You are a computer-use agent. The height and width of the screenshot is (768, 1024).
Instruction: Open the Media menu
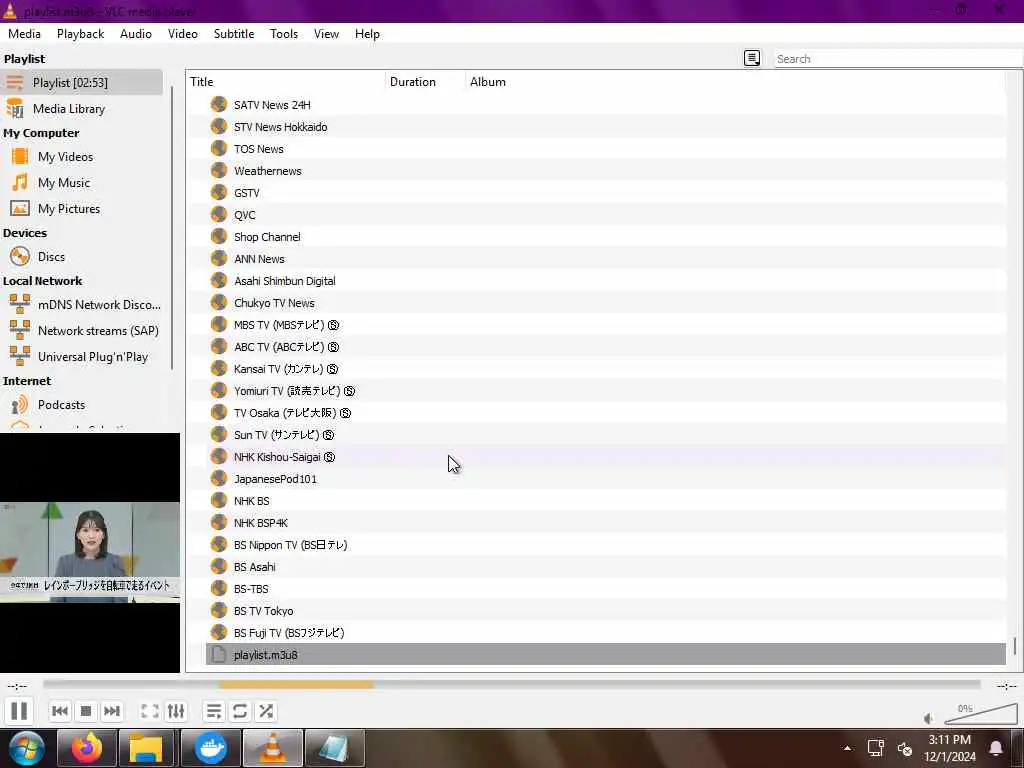(x=24, y=34)
